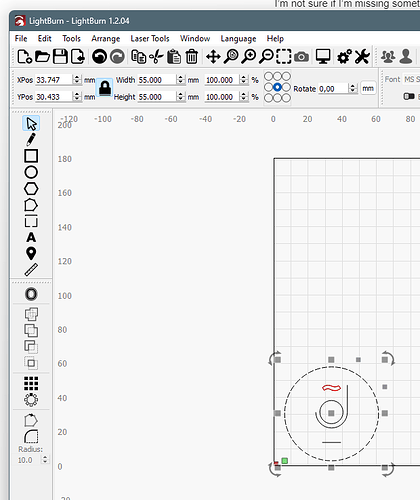Open the Grid Array tool
The width and height of the screenshot is (420, 500).
(x=31, y=383)
